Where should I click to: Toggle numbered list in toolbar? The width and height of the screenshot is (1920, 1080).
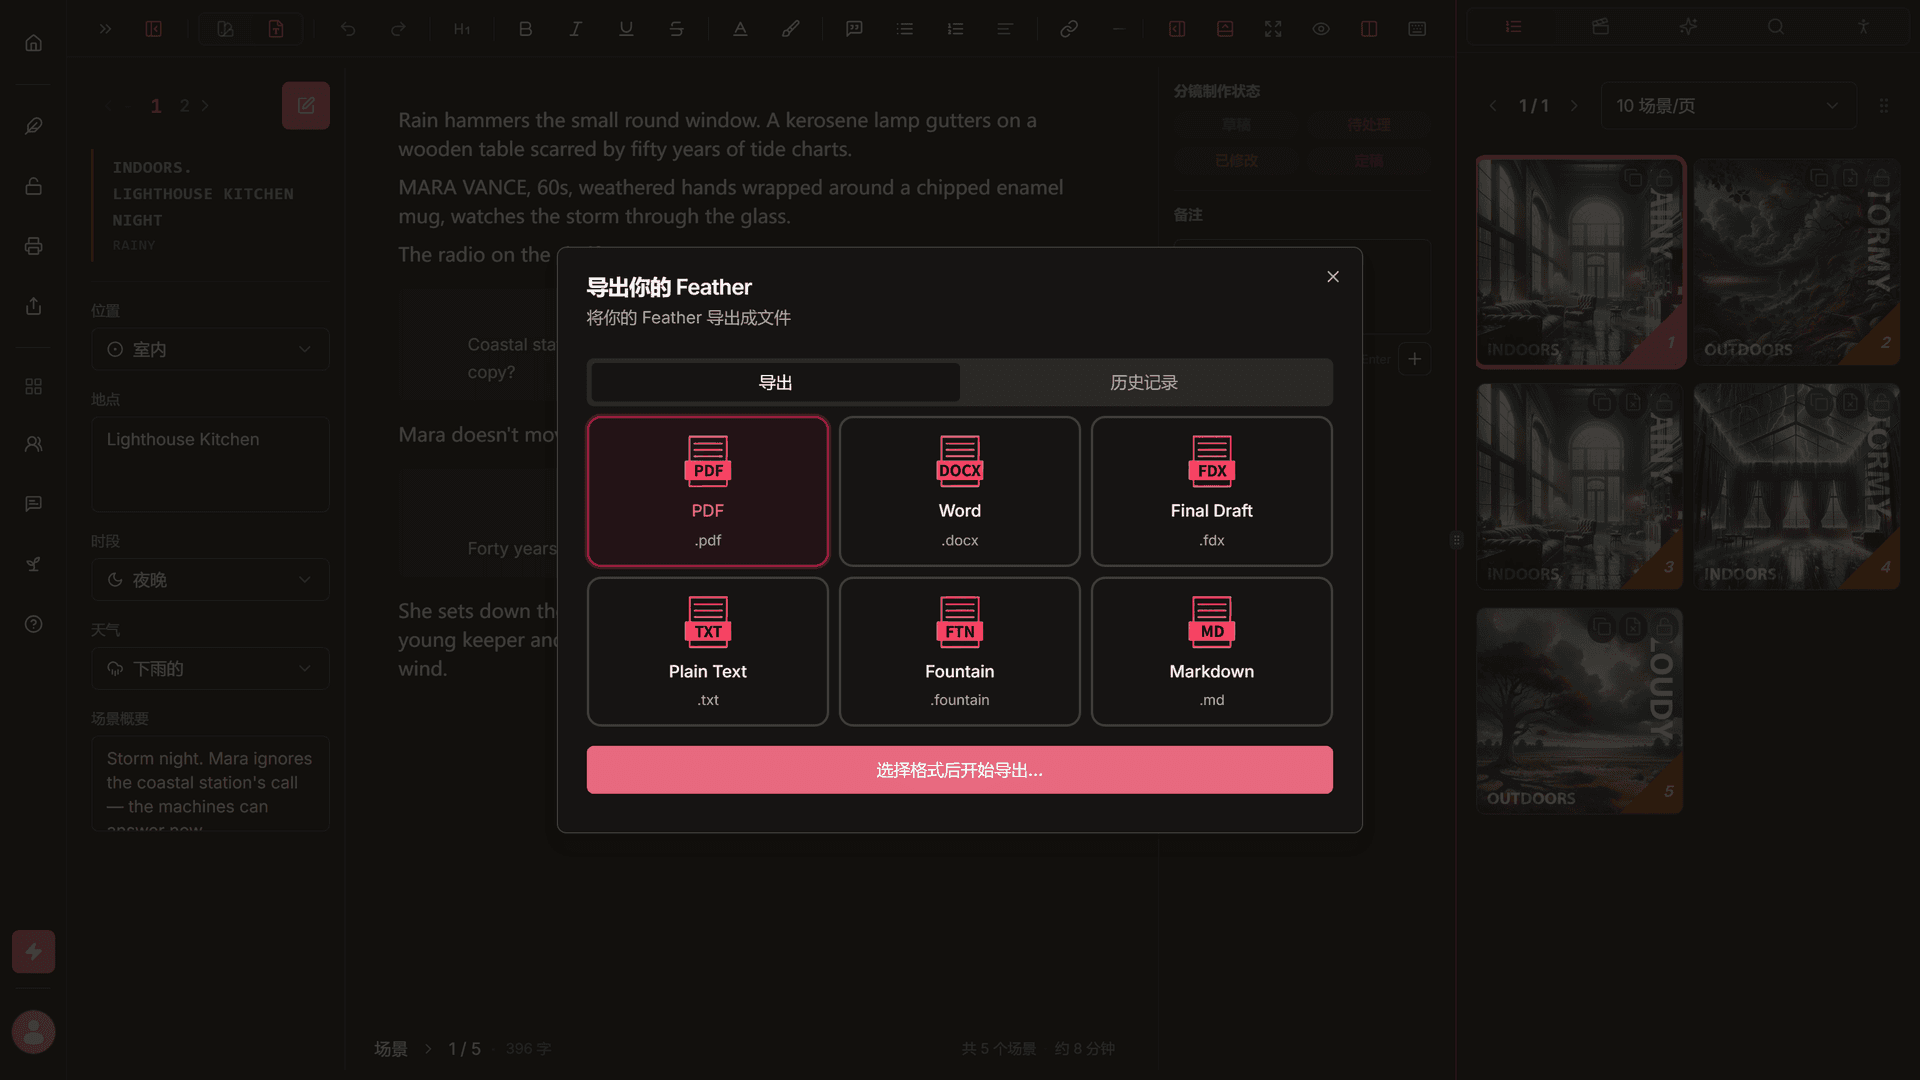tap(955, 29)
